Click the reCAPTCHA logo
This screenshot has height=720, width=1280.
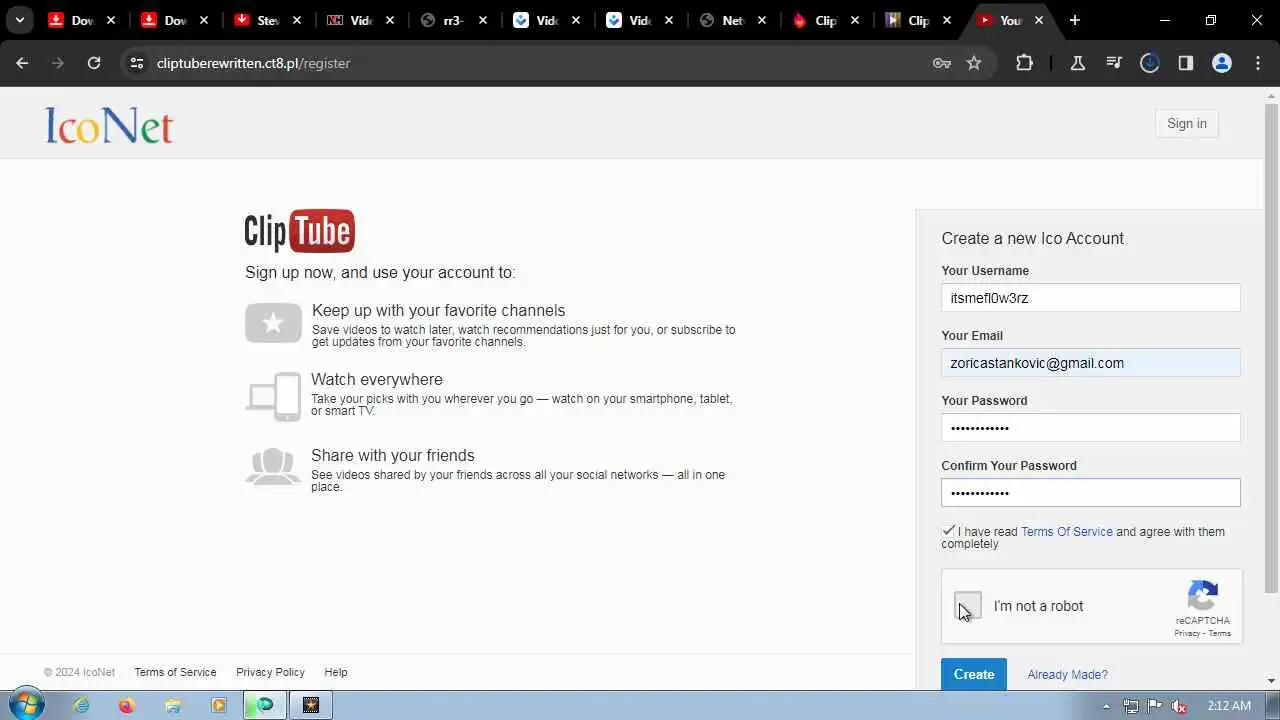coord(1202,596)
